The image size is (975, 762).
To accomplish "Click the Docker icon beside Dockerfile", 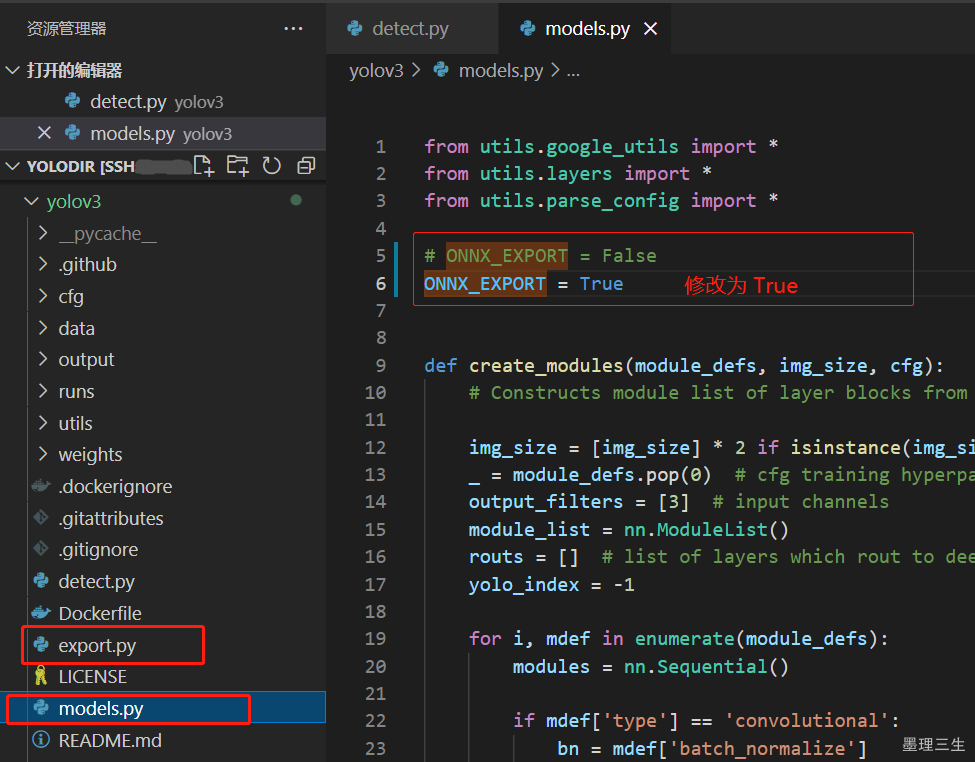I will tap(41, 613).
